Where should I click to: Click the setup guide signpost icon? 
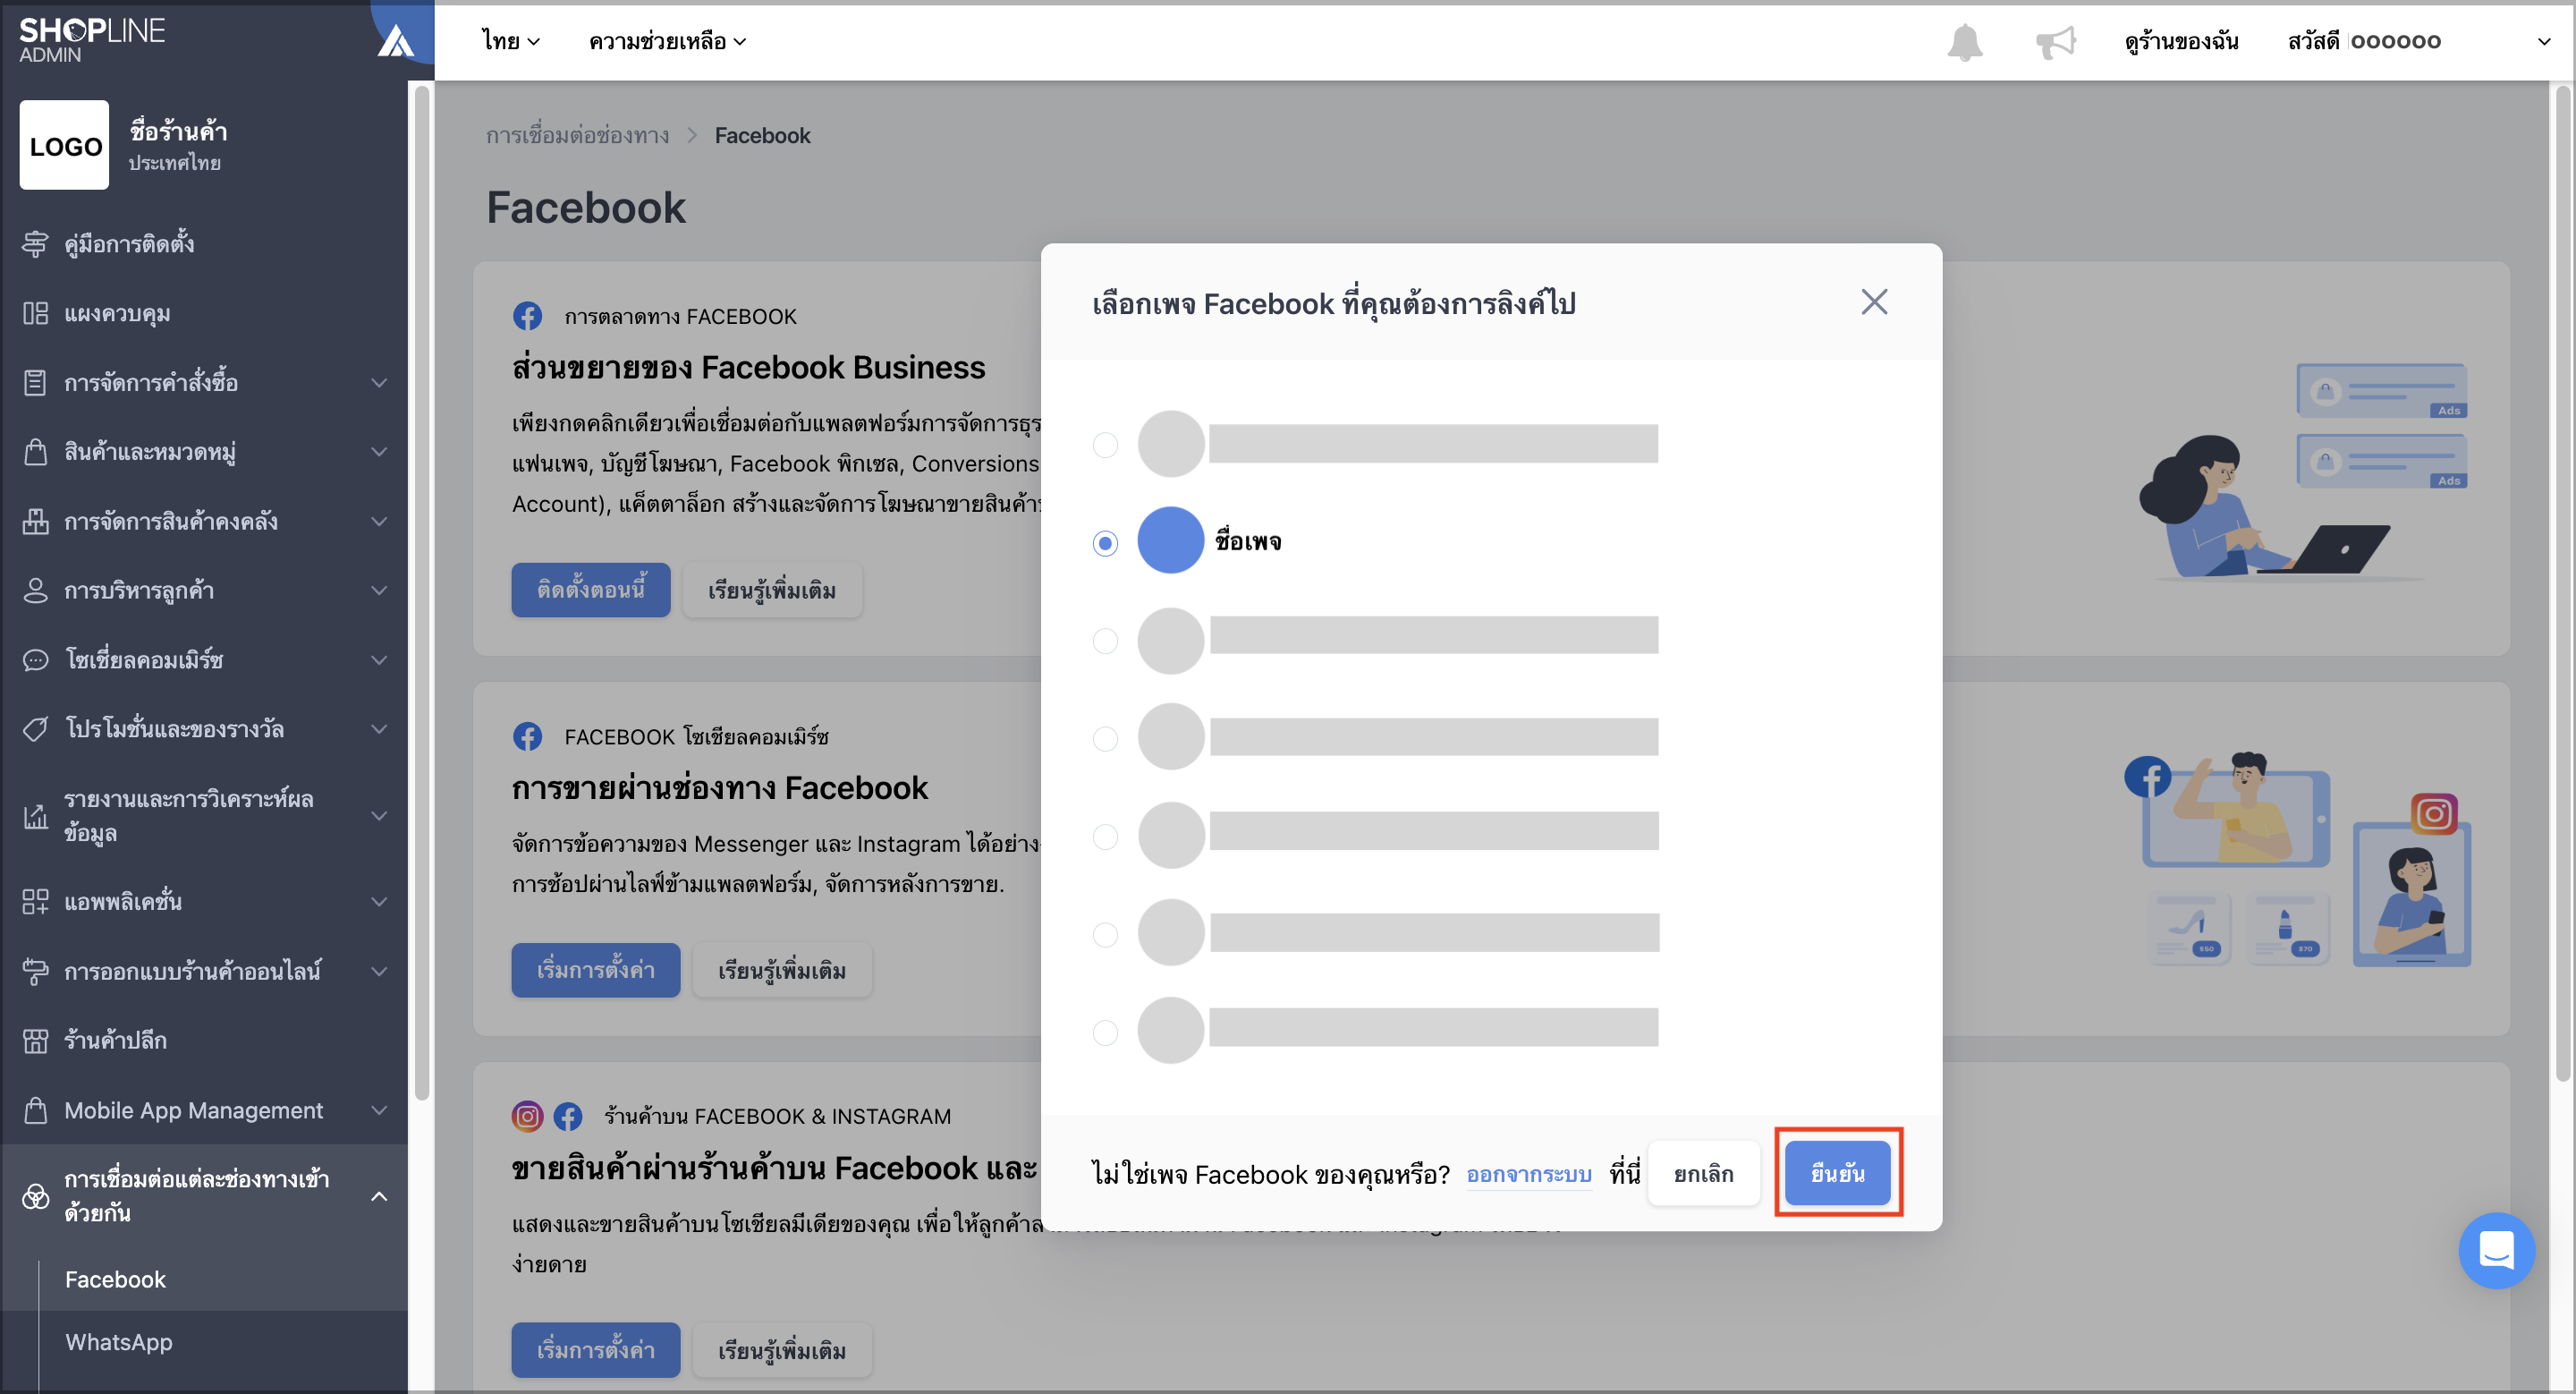35,243
